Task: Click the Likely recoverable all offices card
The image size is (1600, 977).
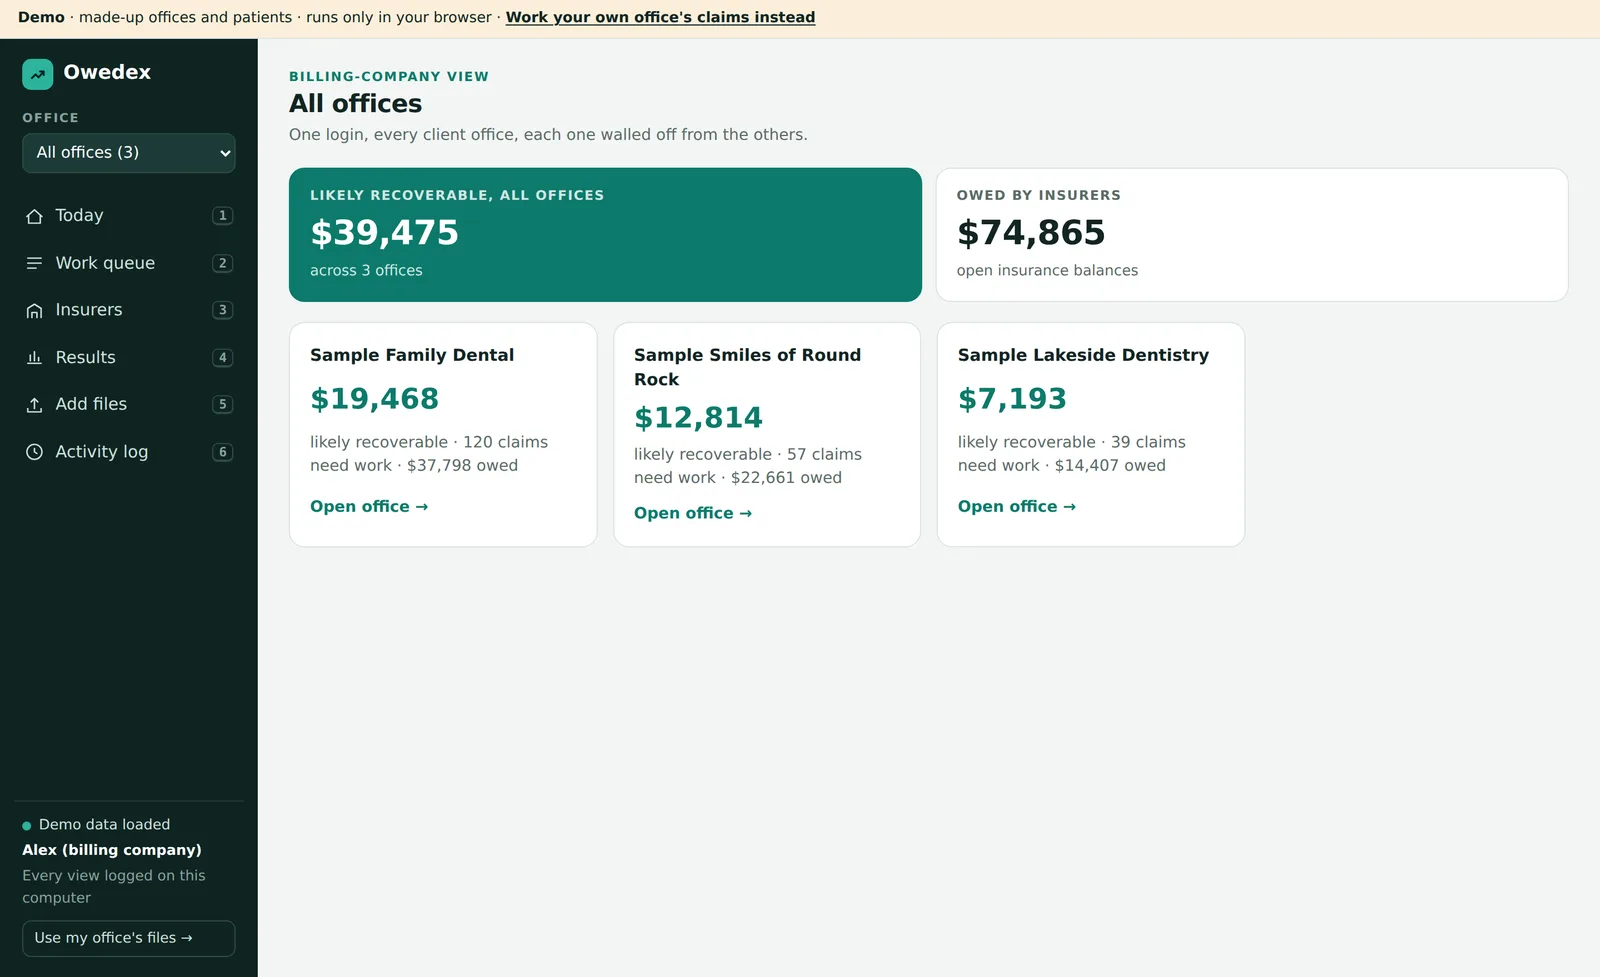Action: click(x=605, y=235)
